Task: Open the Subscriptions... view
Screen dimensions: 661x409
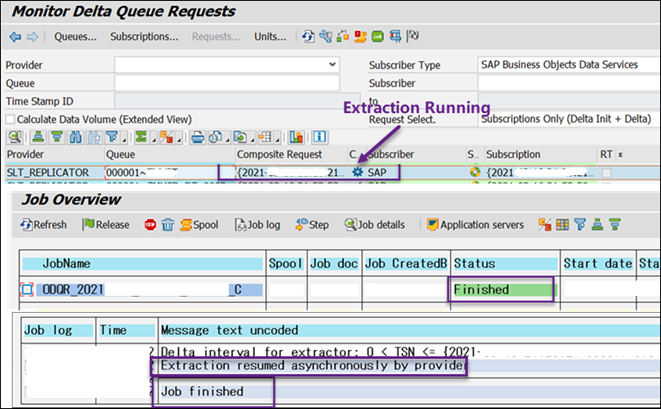Action: [x=144, y=37]
